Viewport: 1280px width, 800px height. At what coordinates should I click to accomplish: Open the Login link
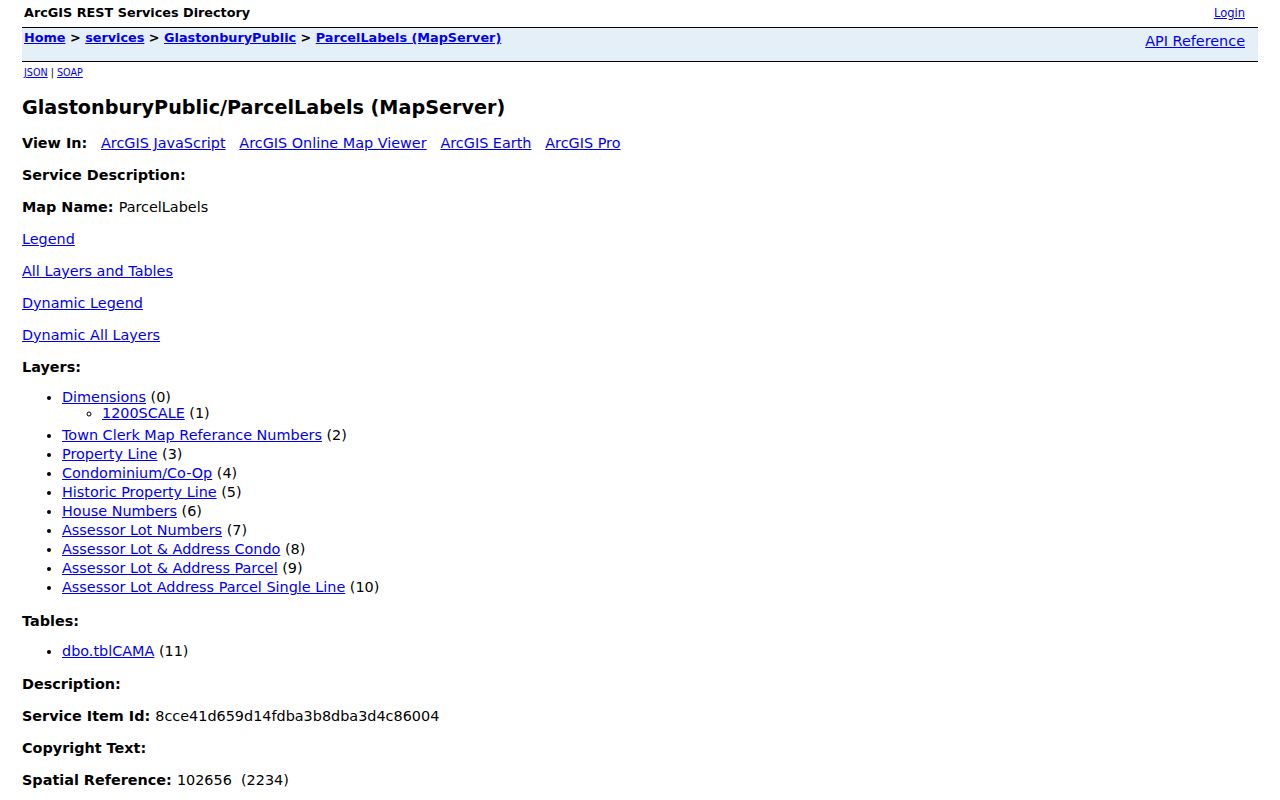click(1229, 13)
